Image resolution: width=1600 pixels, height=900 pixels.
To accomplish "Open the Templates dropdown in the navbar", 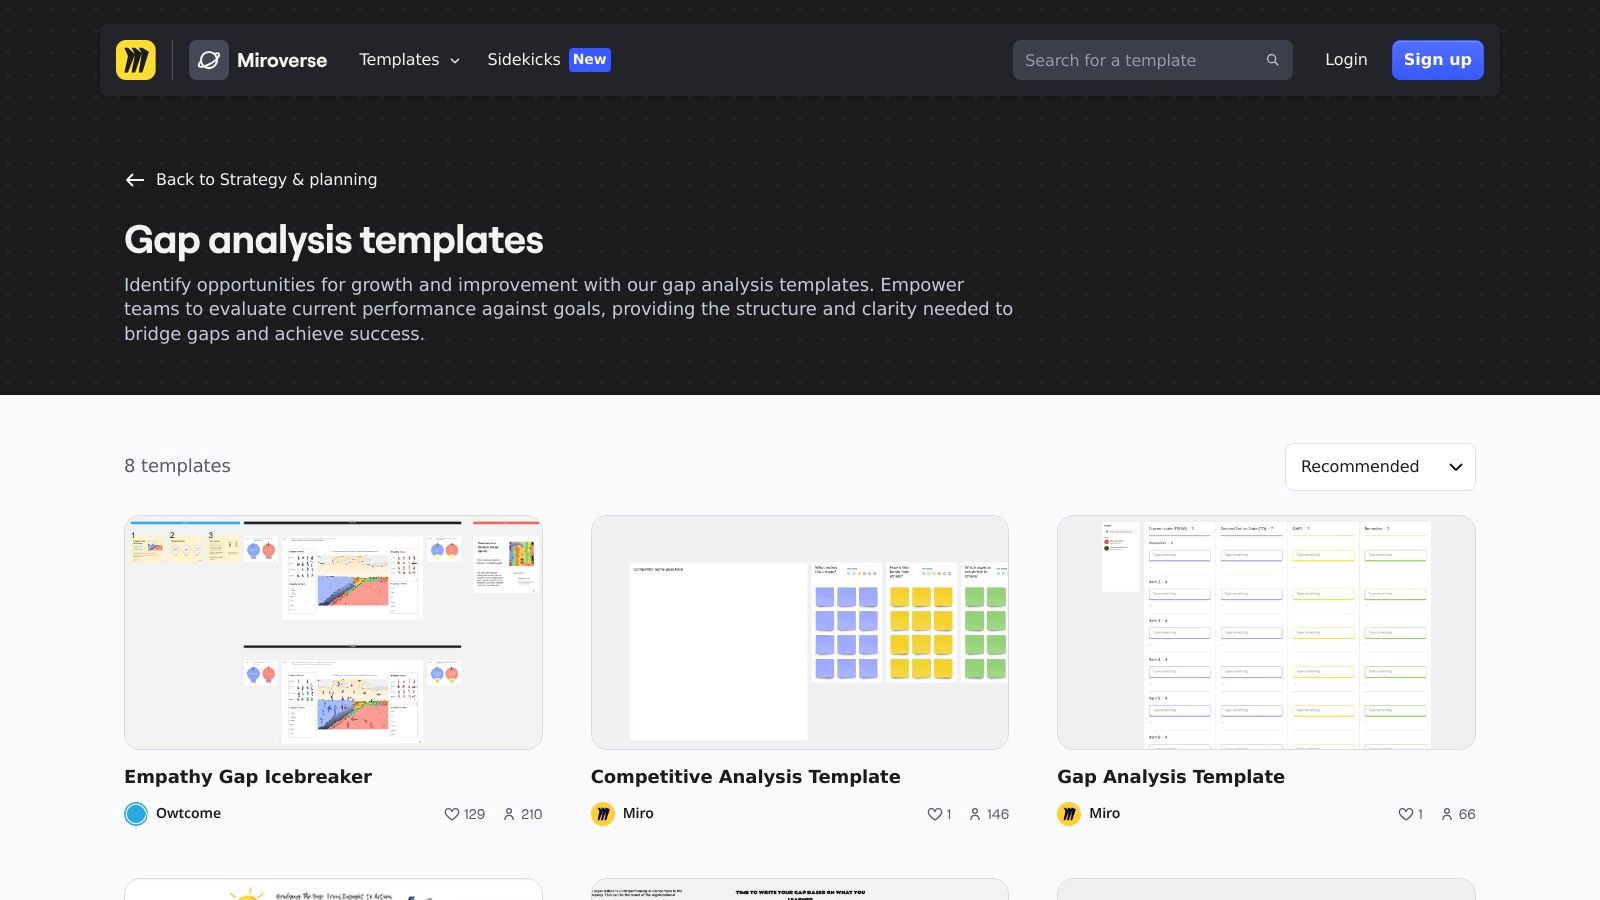I will [408, 60].
